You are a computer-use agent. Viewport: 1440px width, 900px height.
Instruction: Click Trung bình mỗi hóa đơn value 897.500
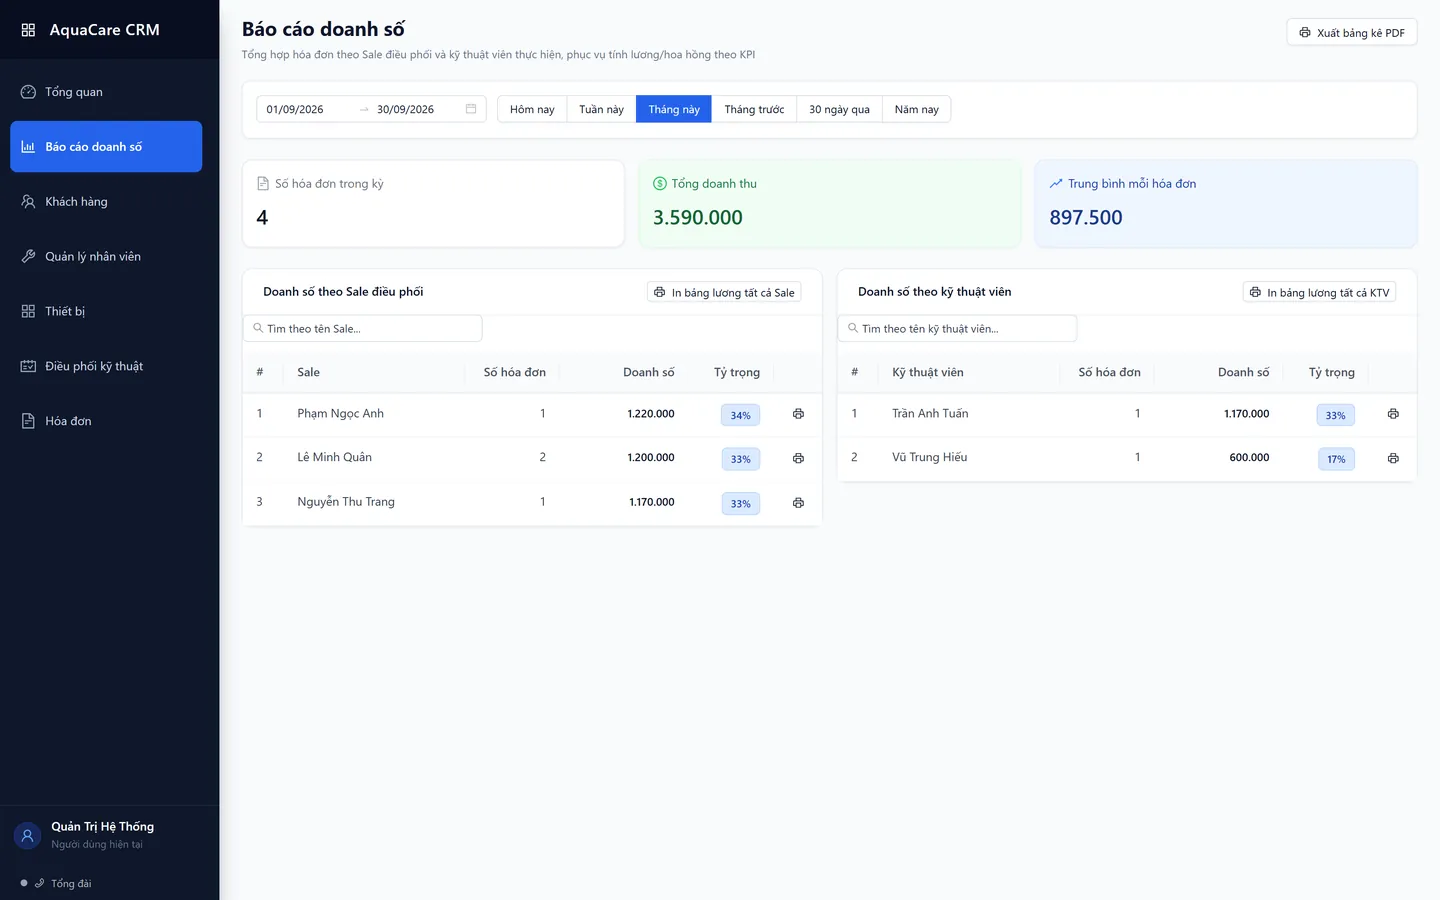(x=1086, y=218)
